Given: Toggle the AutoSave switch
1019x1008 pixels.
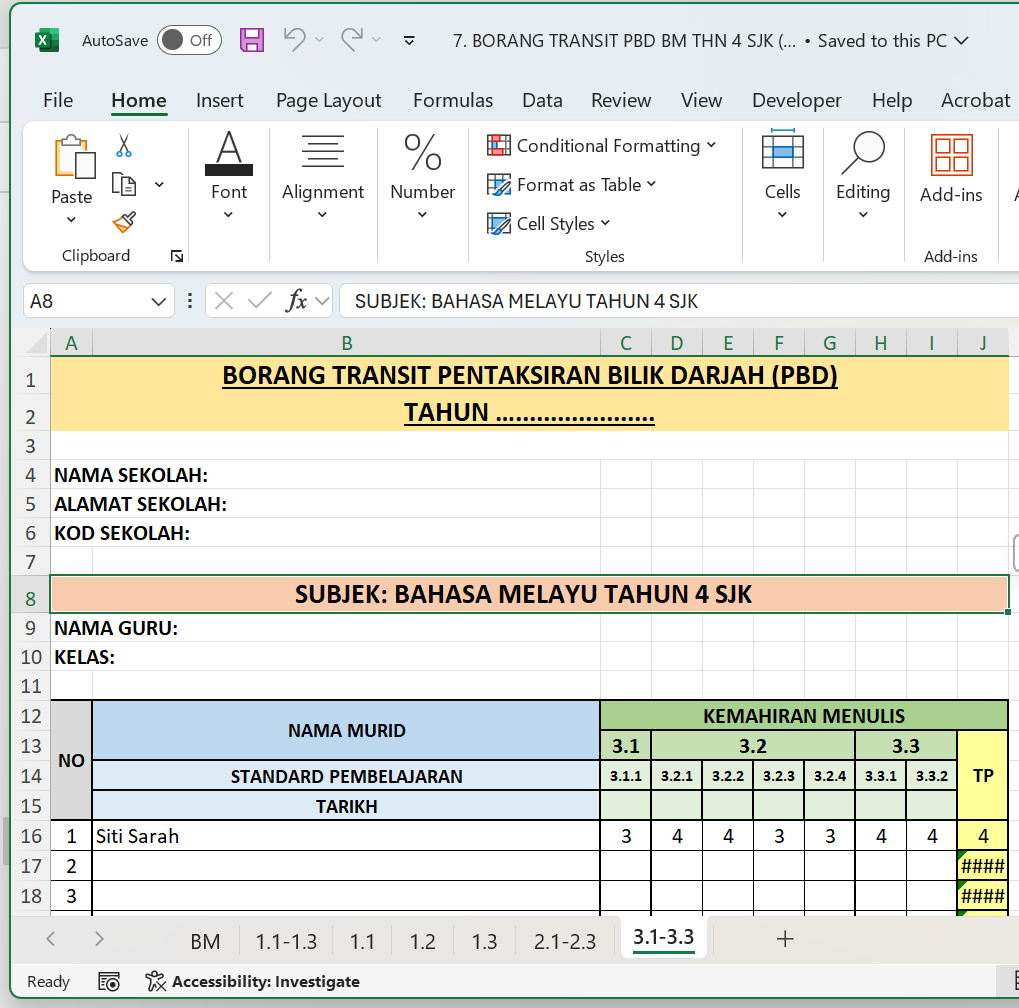Looking at the screenshot, I should 189,40.
